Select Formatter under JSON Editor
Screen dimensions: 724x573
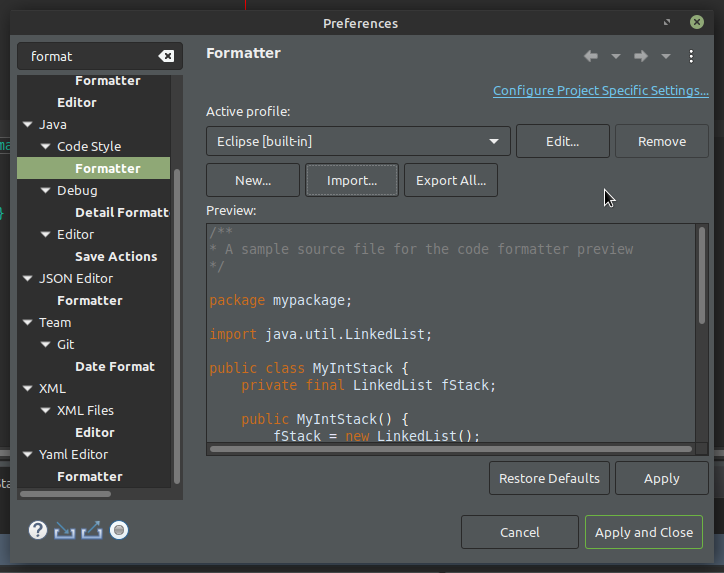(90, 301)
